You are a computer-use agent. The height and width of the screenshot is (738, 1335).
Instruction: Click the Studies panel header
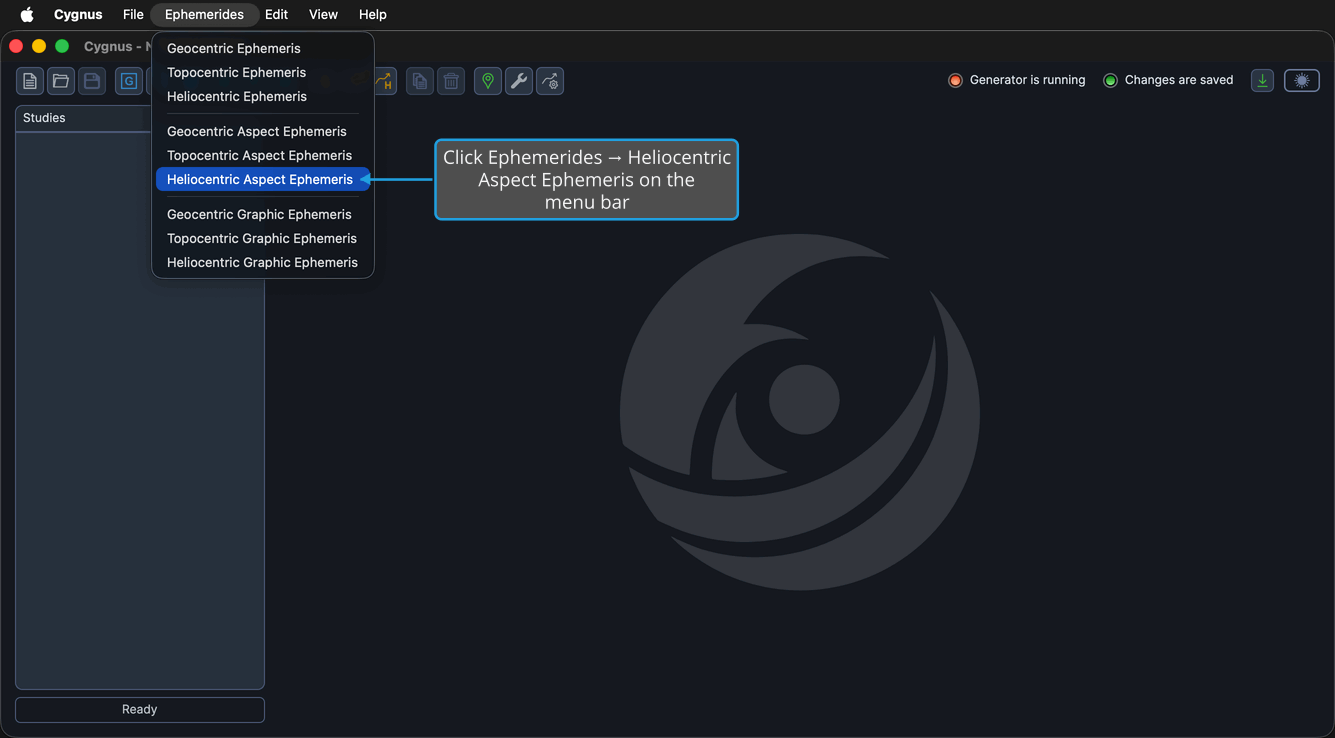pyautogui.click(x=83, y=118)
